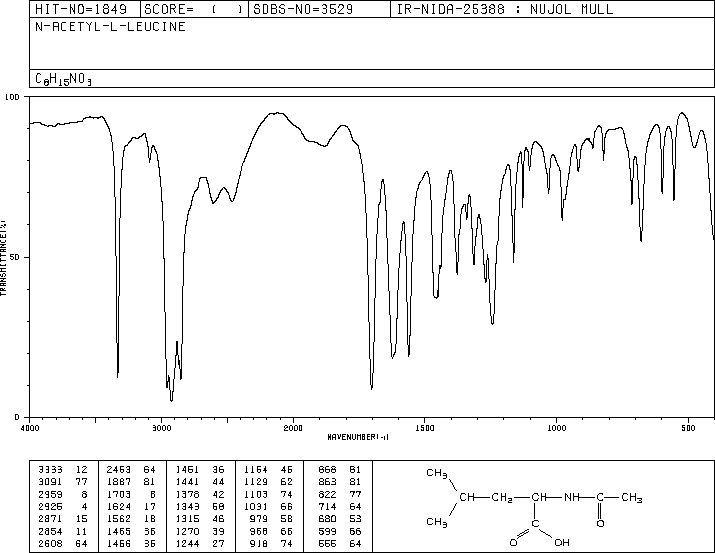The width and height of the screenshot is (715, 553).
Task: Click transmittance value 27 beside 1244
Action: 218,544
